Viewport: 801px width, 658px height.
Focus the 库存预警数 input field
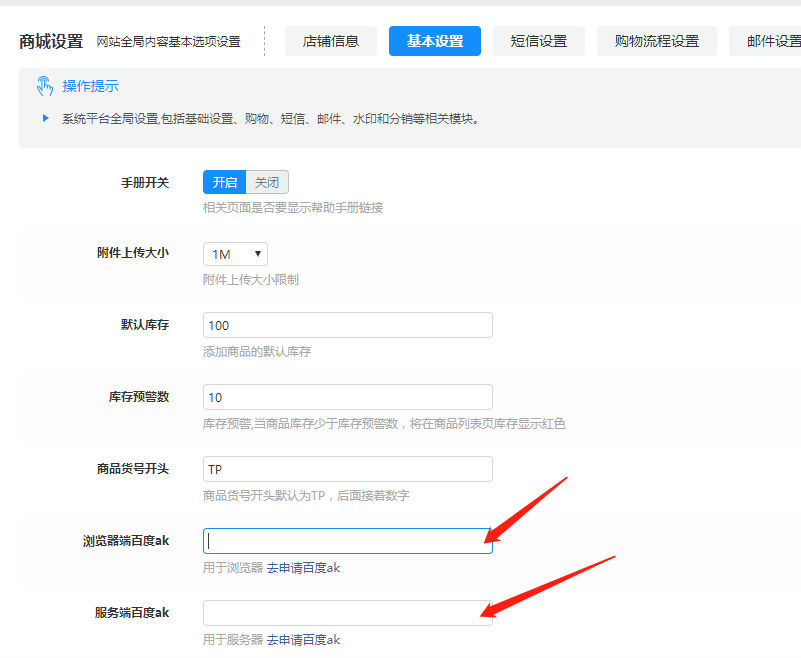click(347, 397)
